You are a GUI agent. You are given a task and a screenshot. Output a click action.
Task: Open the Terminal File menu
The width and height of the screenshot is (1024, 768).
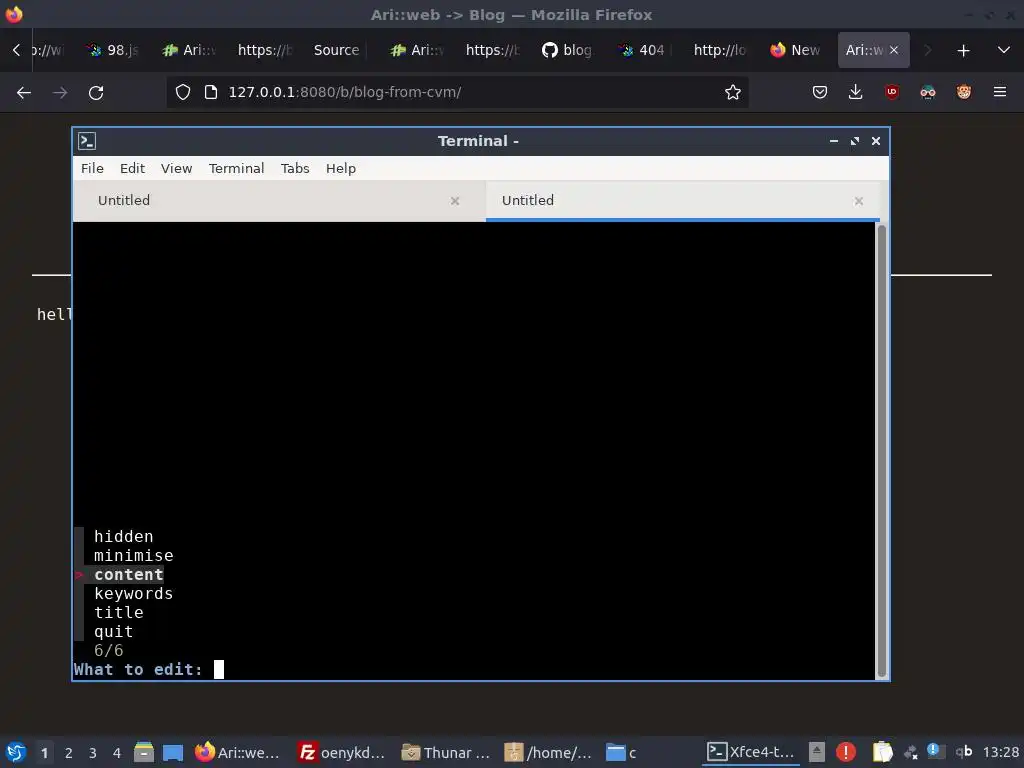[x=92, y=168]
